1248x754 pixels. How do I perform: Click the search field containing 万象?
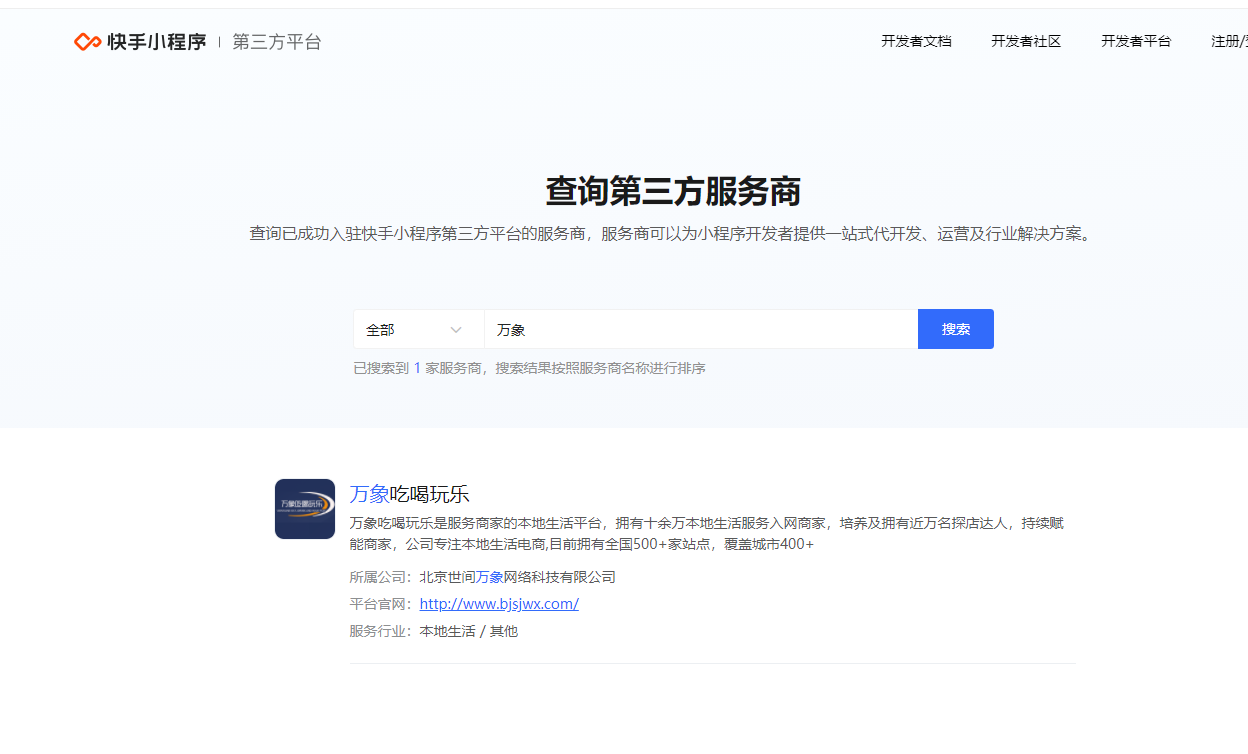click(701, 329)
